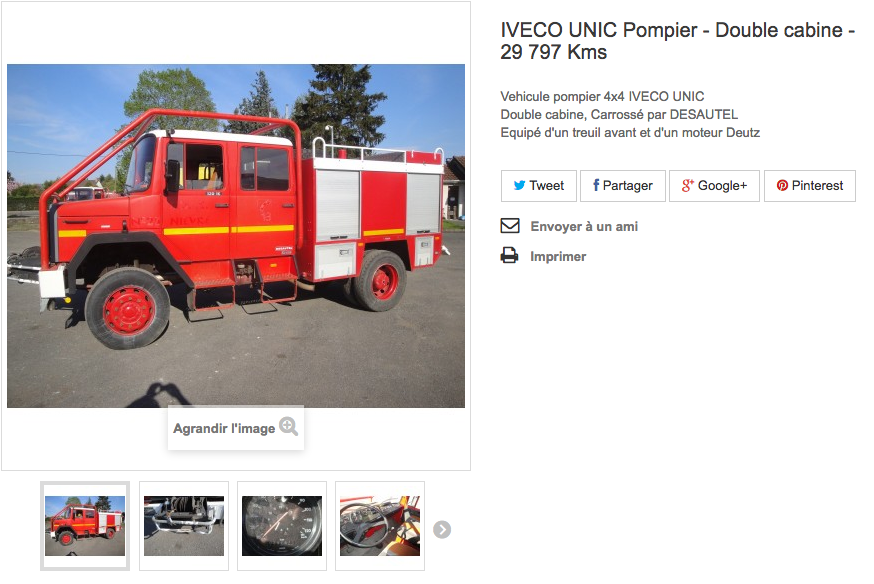Select the front winch thumbnail

pyautogui.click(x=184, y=526)
